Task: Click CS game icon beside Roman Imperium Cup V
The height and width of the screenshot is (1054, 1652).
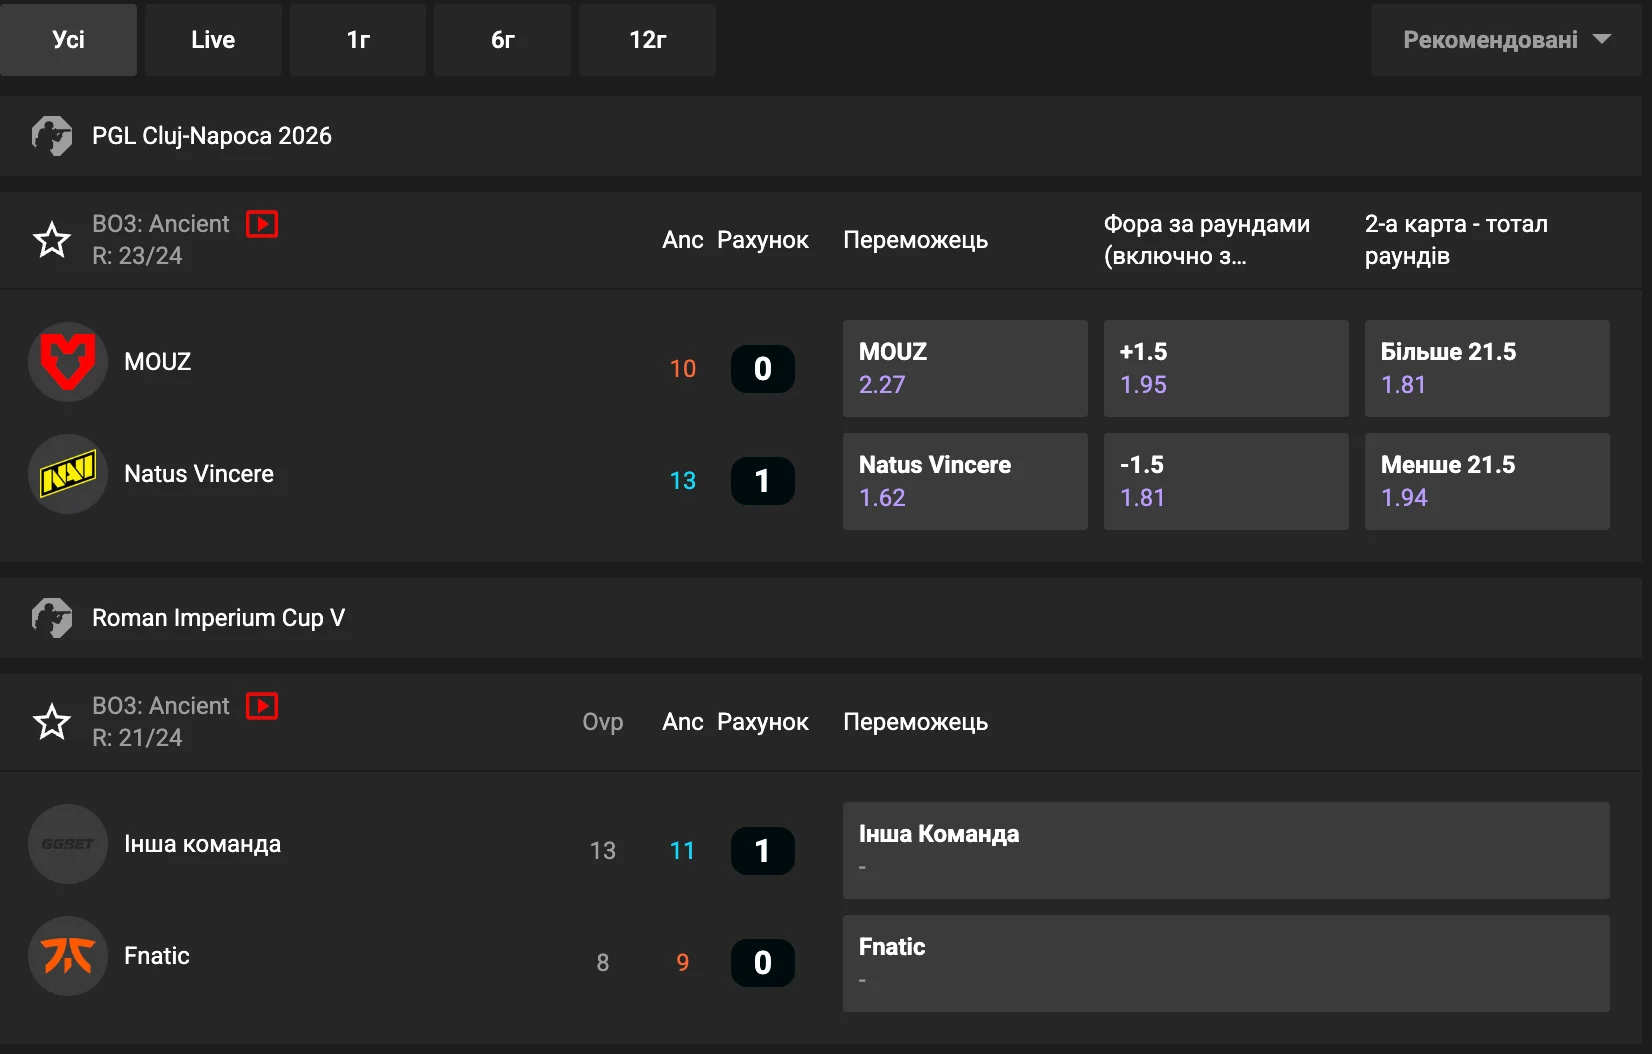Action: (52, 618)
